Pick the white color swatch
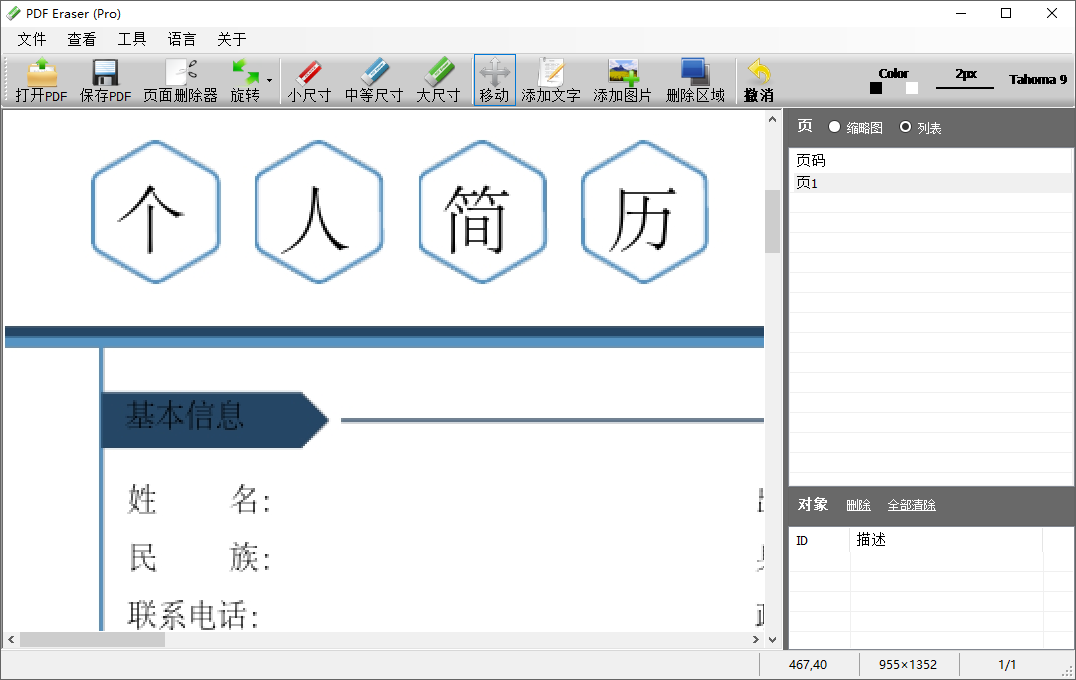The width and height of the screenshot is (1076, 680). pos(911,88)
